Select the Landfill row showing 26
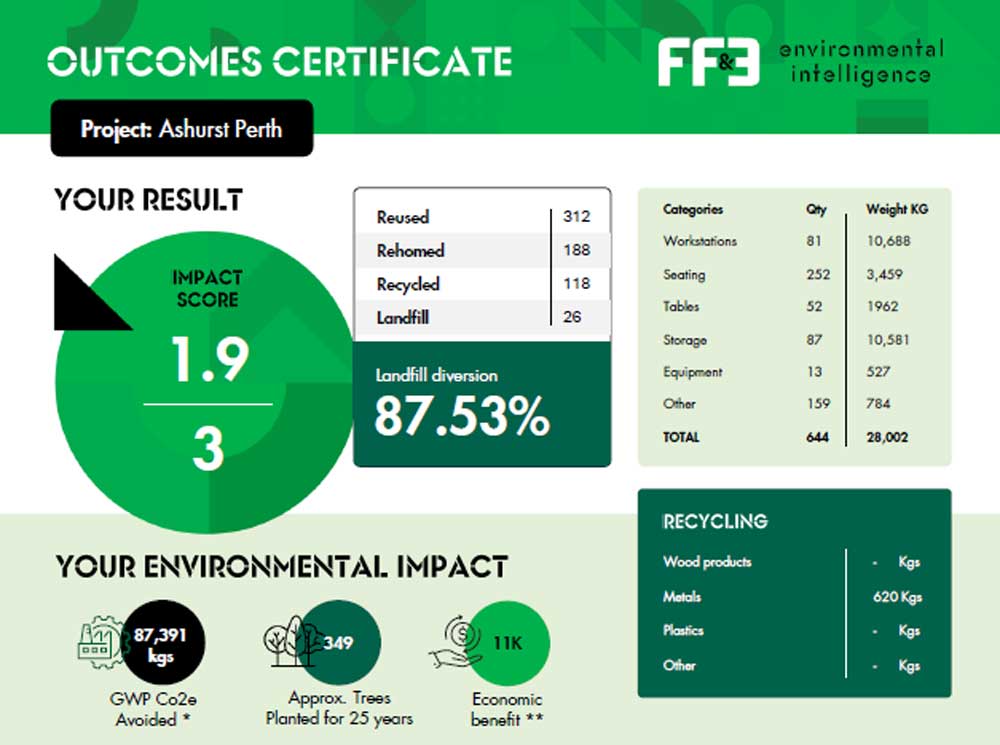 [x=481, y=317]
